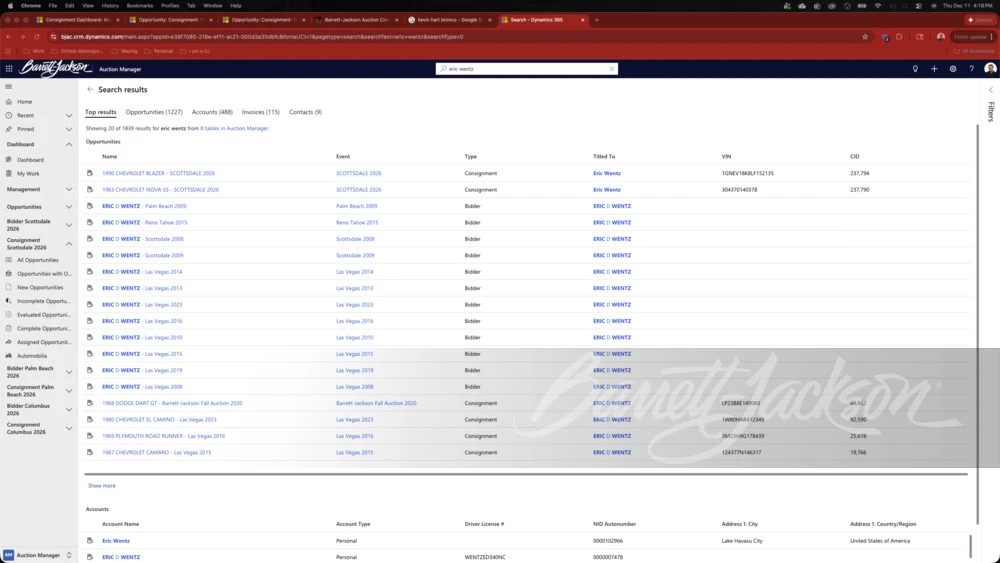Click the CID 237,790 cell

coord(860,190)
